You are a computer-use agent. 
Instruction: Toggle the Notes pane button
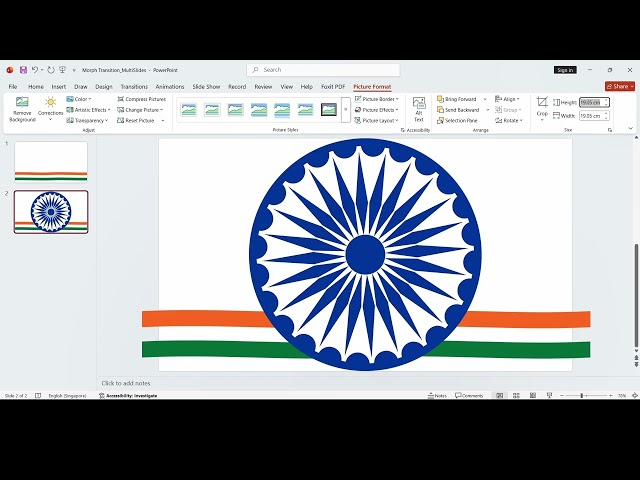(437, 396)
